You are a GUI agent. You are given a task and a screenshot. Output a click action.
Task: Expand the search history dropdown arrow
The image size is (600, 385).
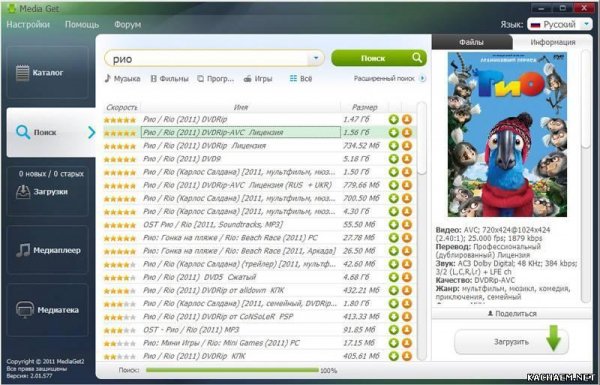[316, 58]
